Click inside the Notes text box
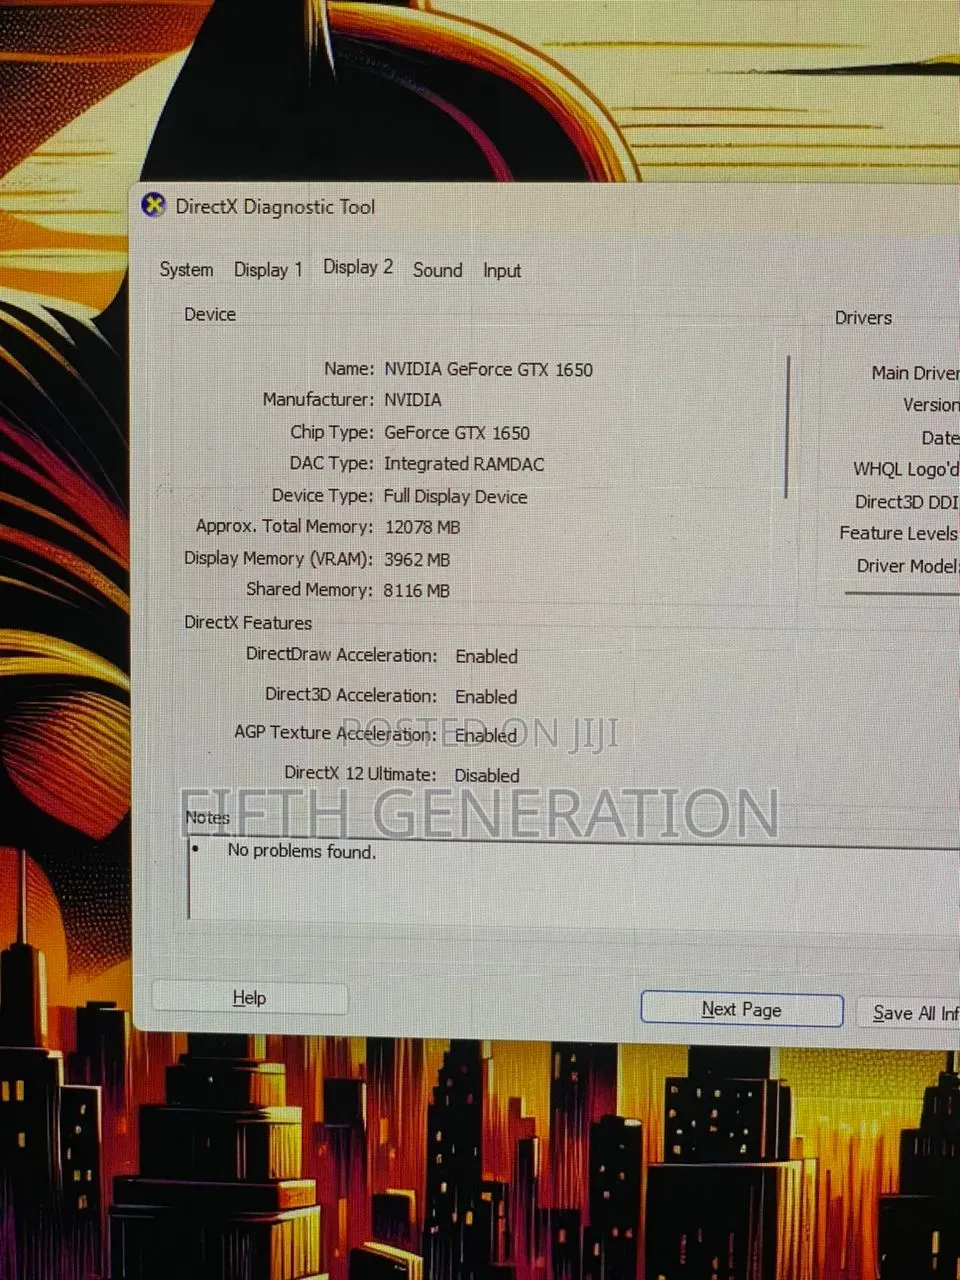Viewport: 960px width, 1280px height. coord(574,882)
